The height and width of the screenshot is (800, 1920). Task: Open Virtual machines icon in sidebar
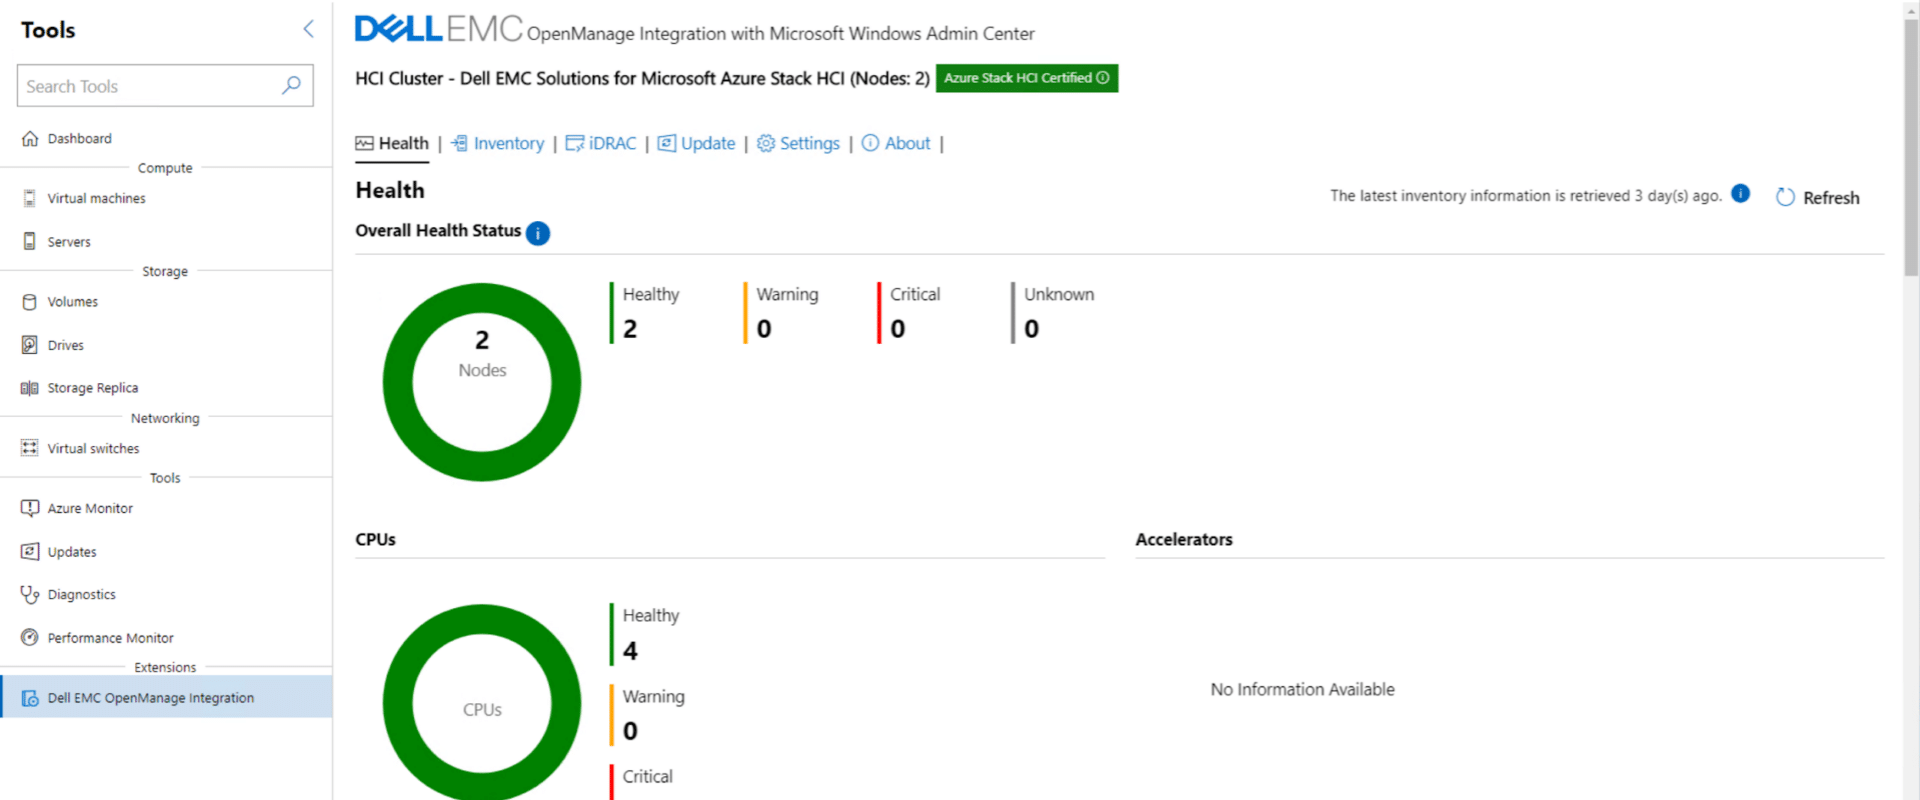tap(30, 199)
